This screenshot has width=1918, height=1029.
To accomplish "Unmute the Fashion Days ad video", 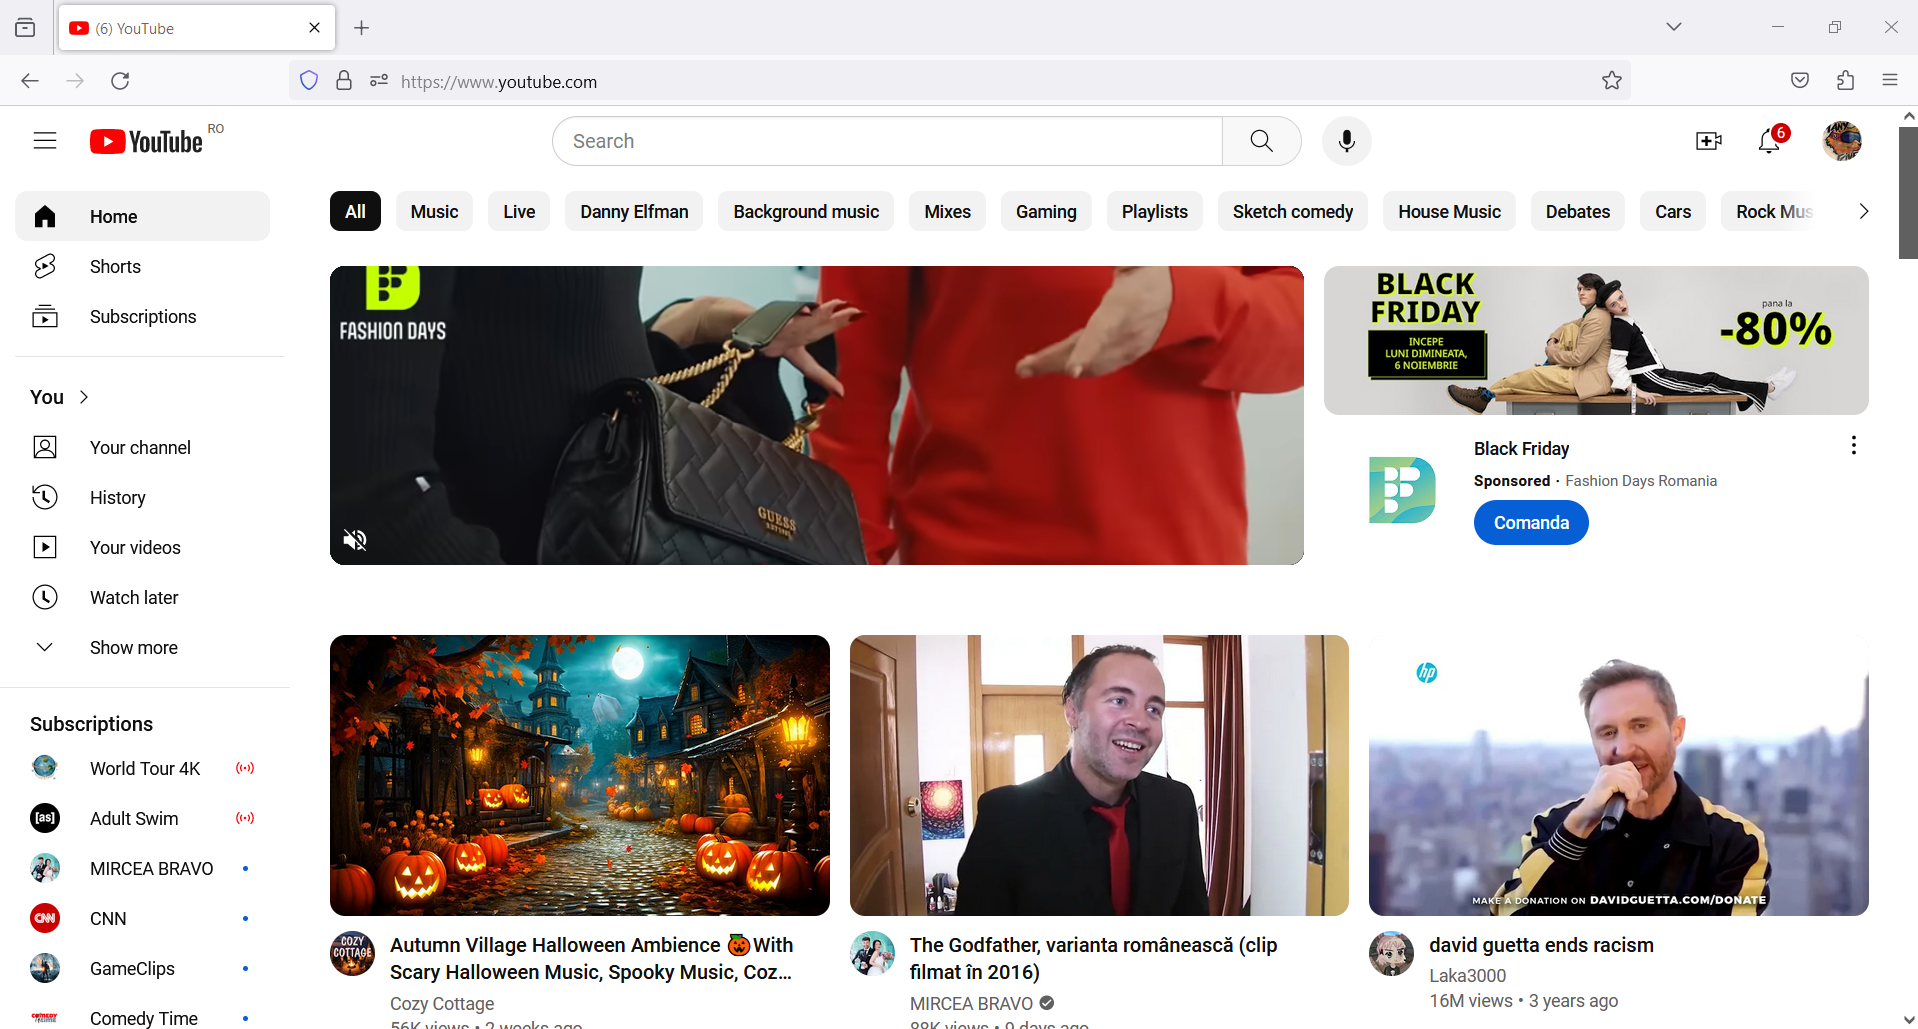I will [x=354, y=540].
